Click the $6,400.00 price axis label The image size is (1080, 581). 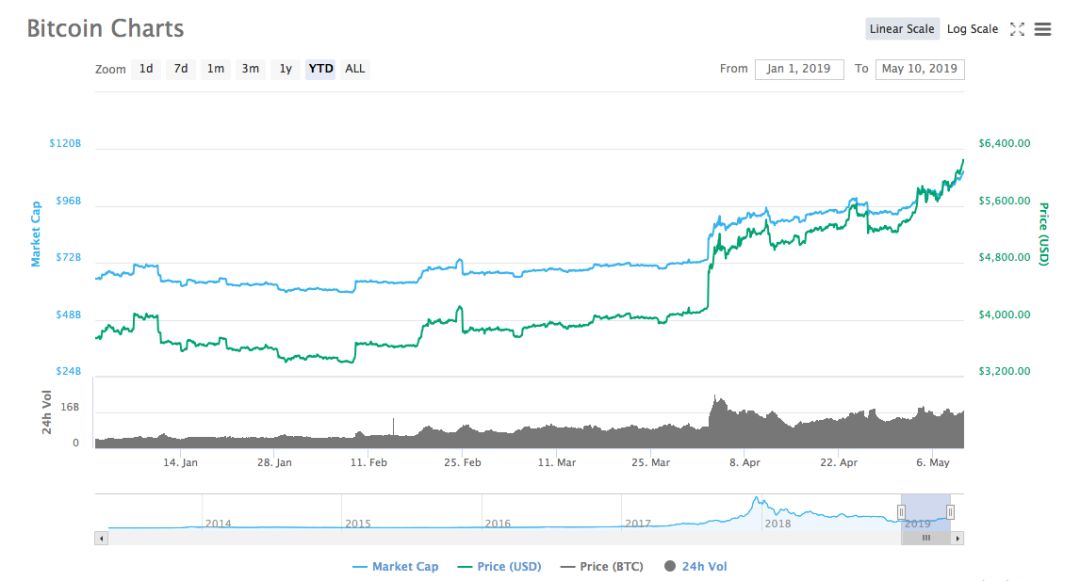click(x=1004, y=143)
